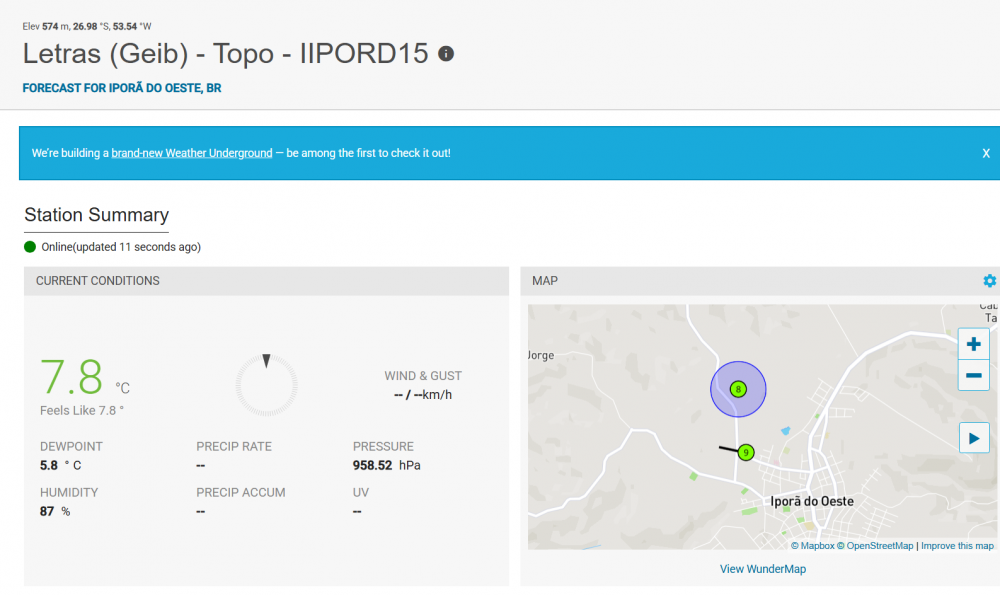Viewport: 1000px width, 595px height.
Task: Click the 7.8 temperature reading
Action: click(72, 379)
